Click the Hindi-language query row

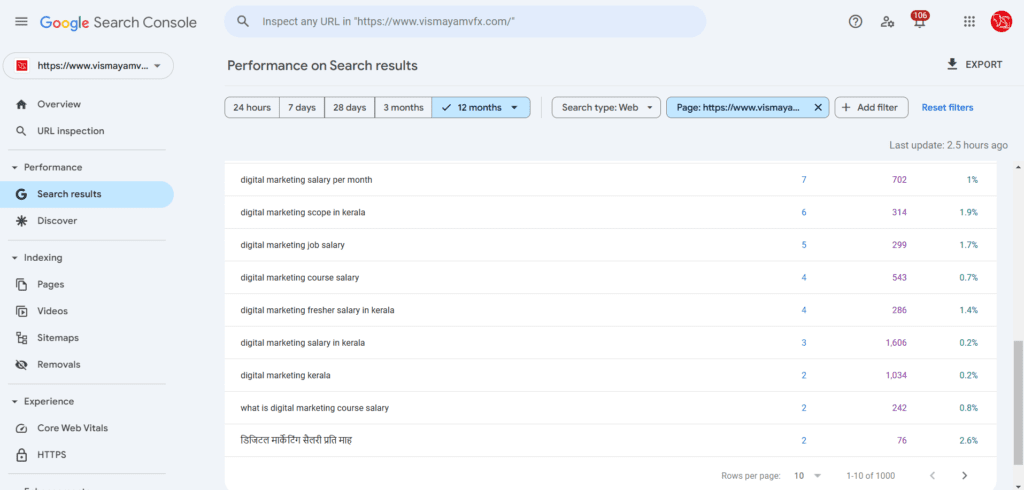coord(611,440)
